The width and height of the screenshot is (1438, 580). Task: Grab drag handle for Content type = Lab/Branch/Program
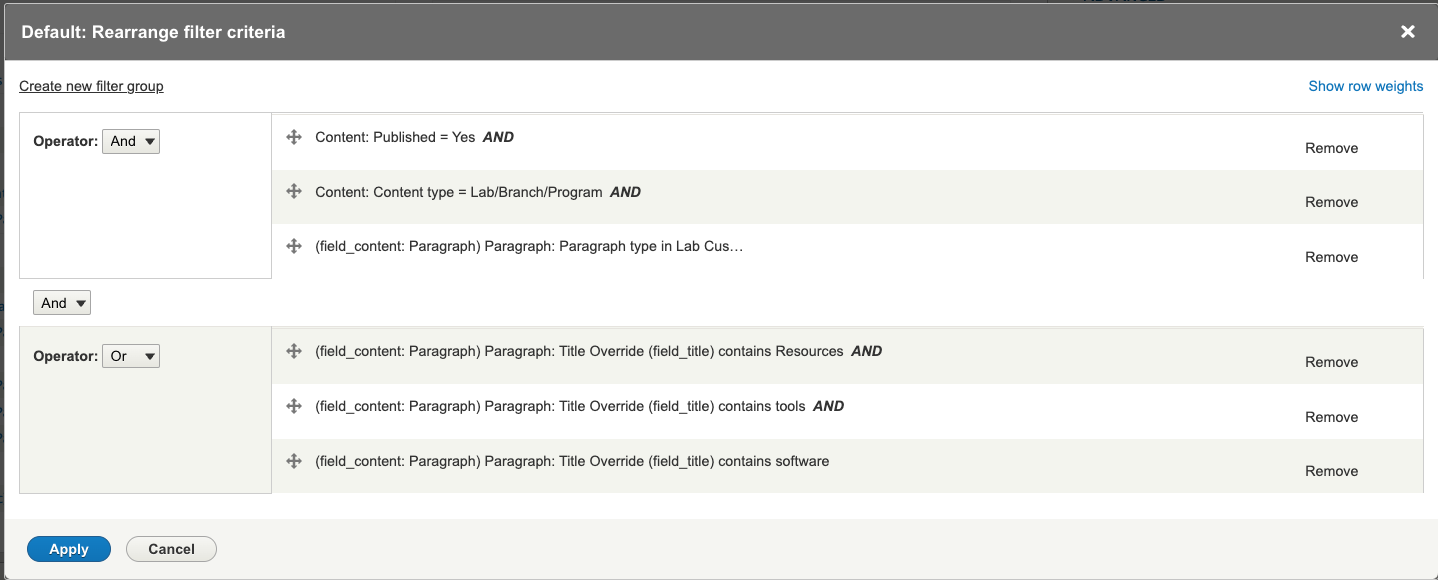coord(294,191)
